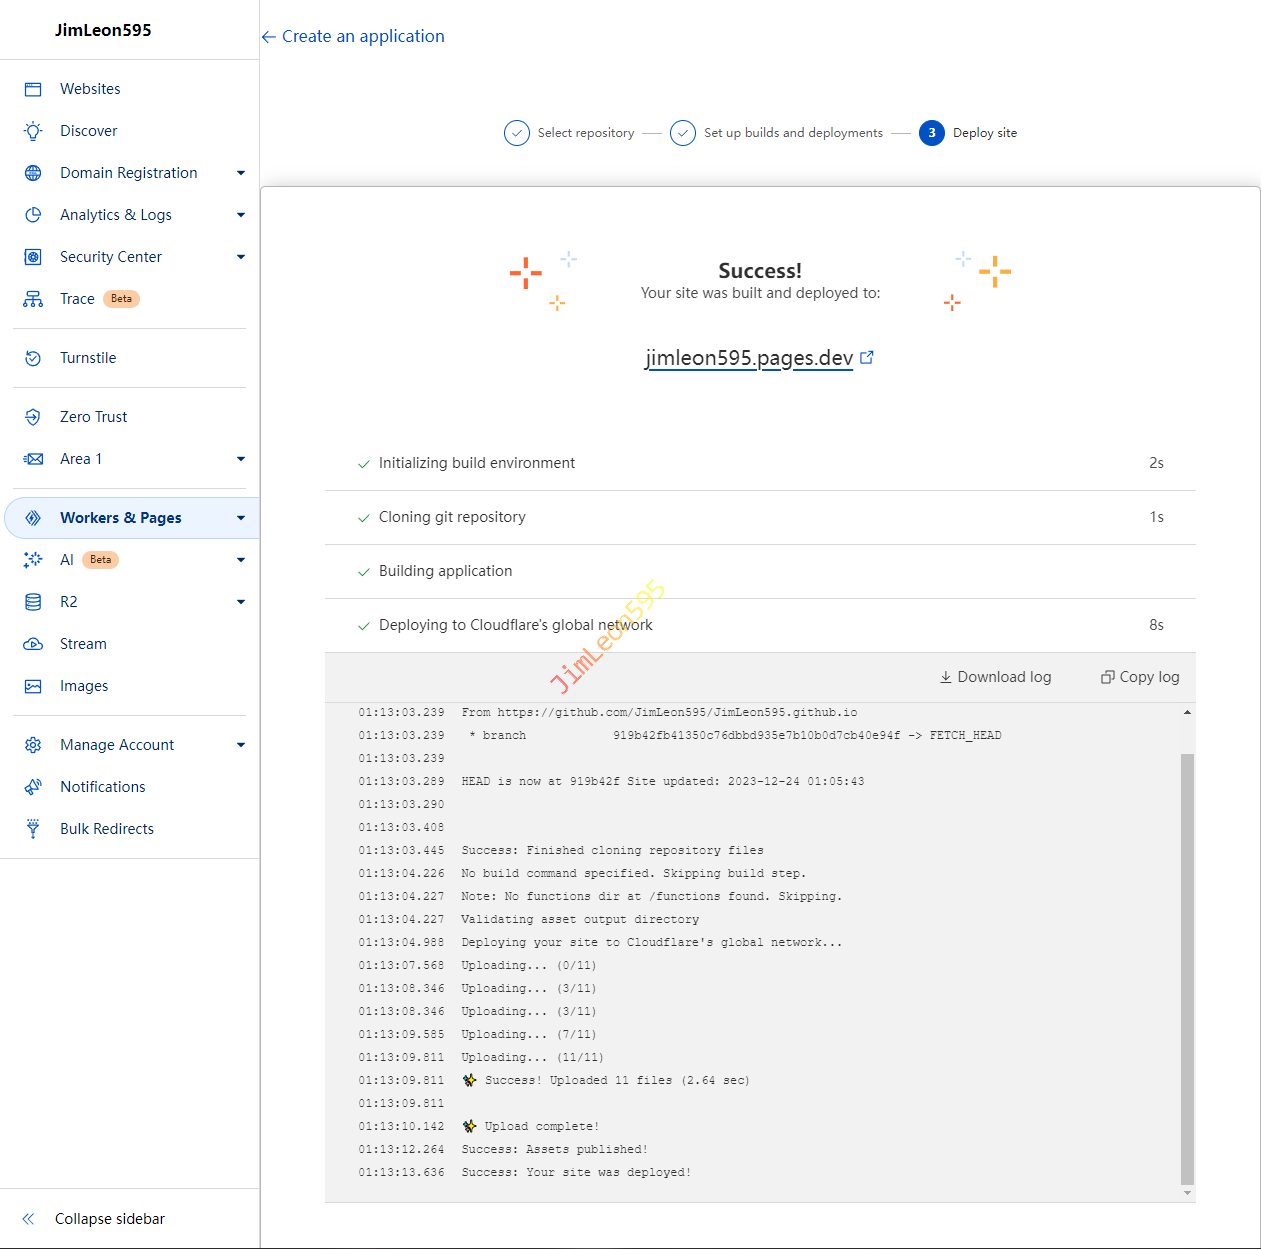The width and height of the screenshot is (1261, 1249).
Task: Click the Download log button
Action: click(995, 677)
